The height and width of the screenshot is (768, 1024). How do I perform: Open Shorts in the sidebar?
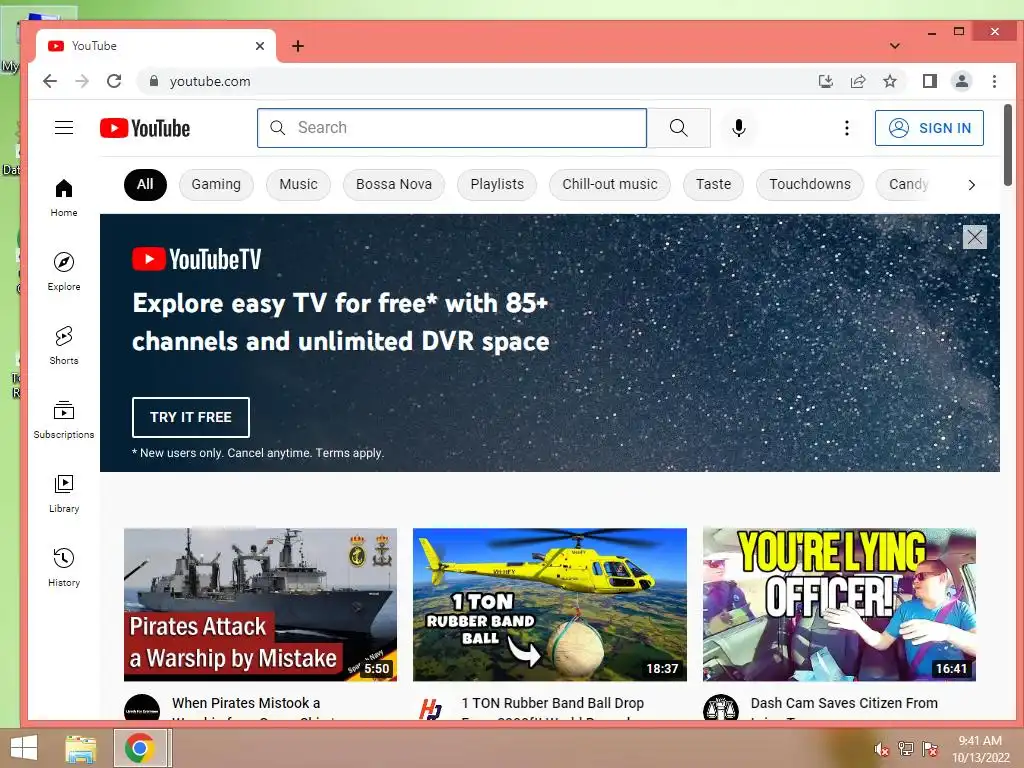click(x=64, y=345)
